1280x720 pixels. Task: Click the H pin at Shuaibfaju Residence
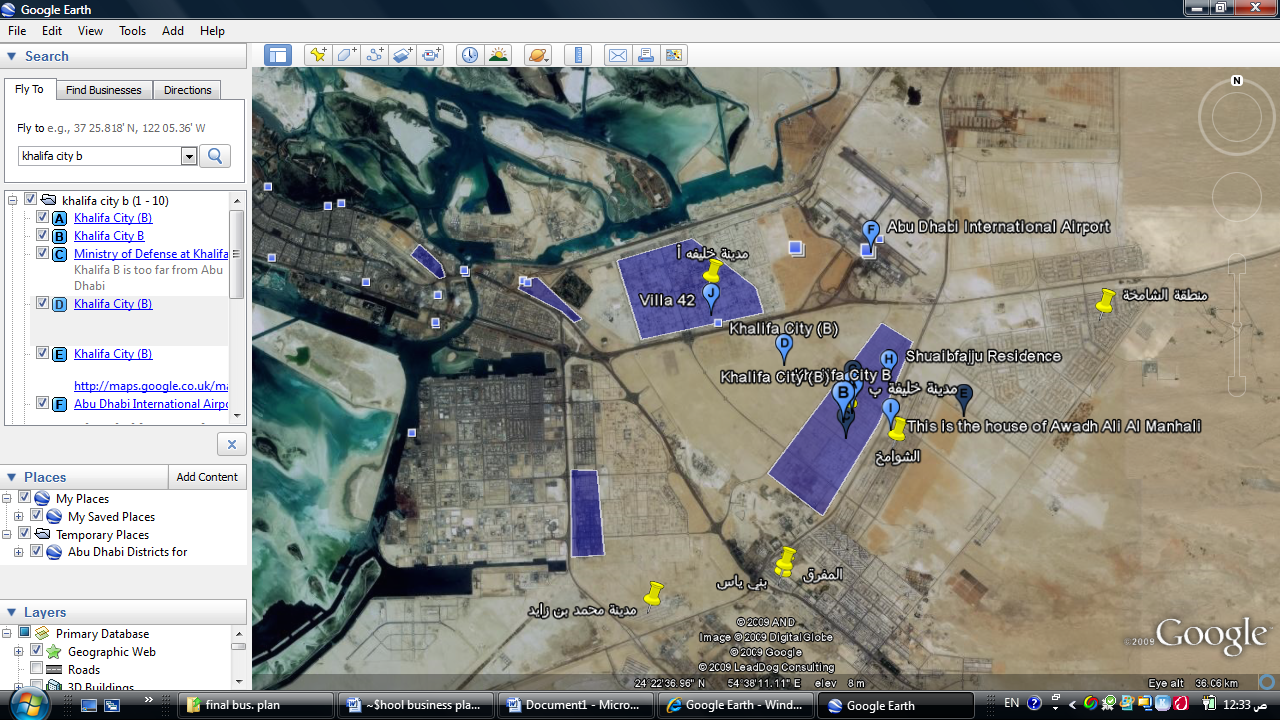pyautogui.click(x=887, y=362)
